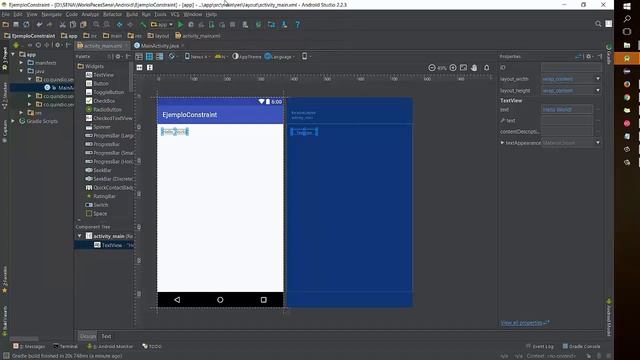Select the CheckBox widget in the Palette
Viewport: 640px width, 360px height.
[x=100, y=101]
